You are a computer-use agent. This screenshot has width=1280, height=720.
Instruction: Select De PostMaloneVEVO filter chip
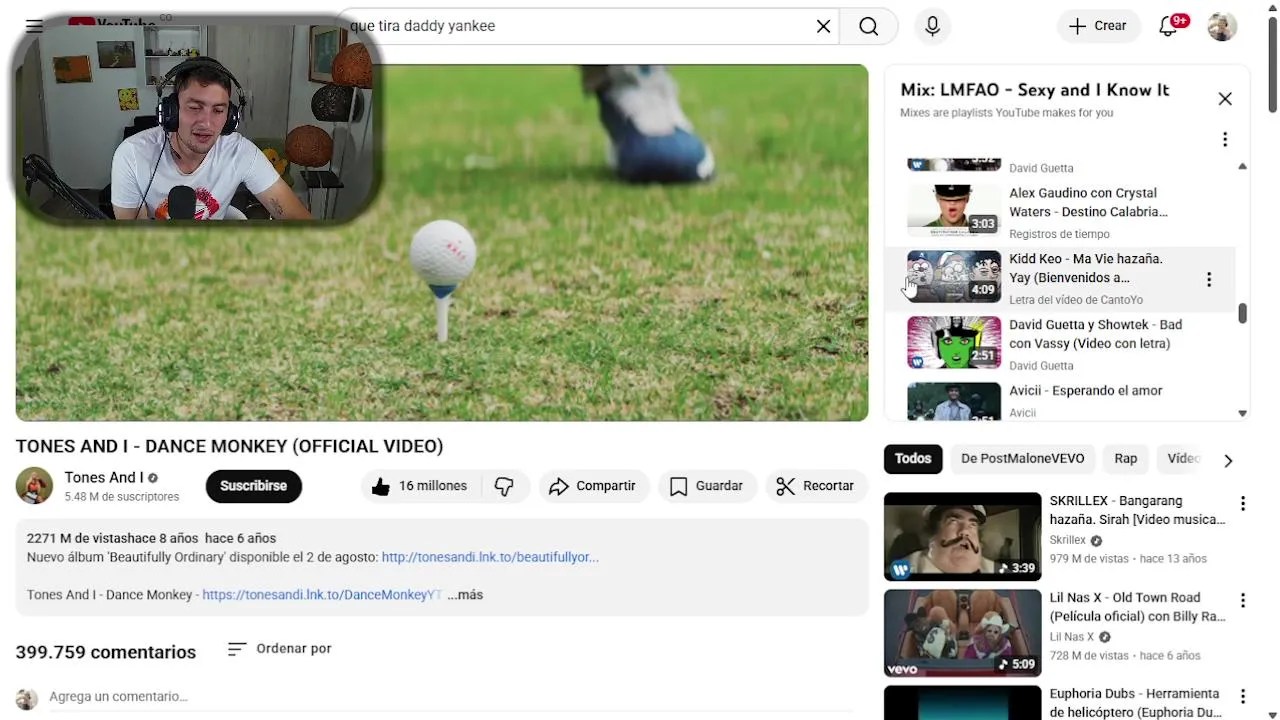pos(1022,459)
